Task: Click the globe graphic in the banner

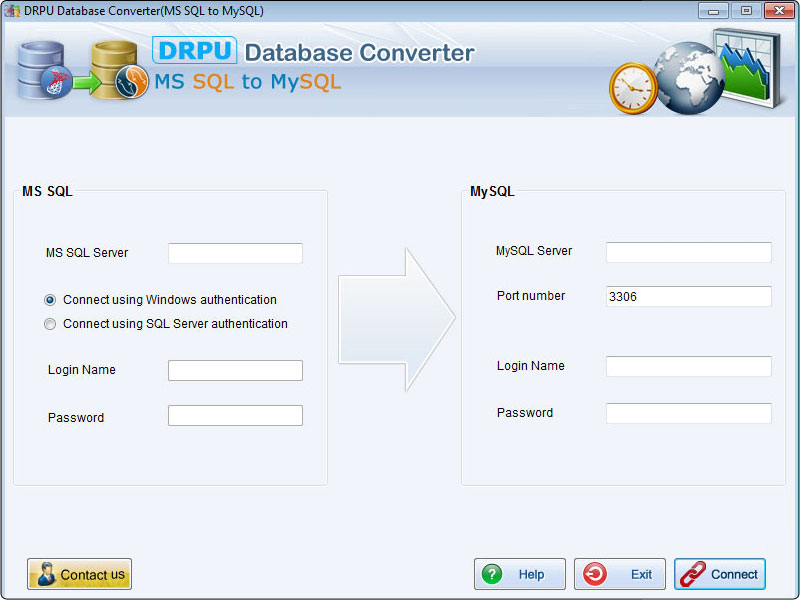Action: [686, 78]
